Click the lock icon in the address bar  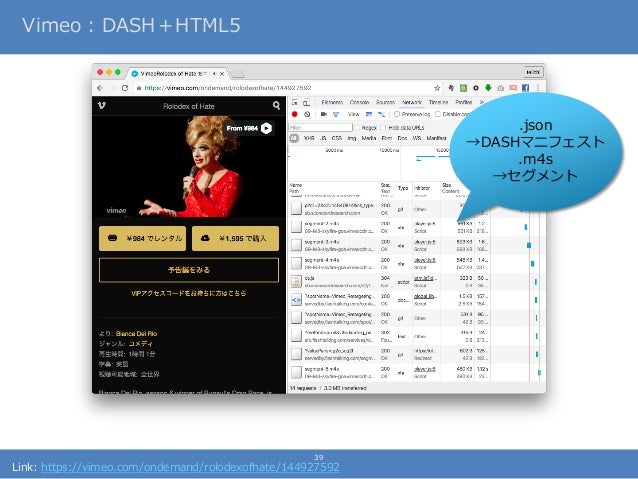point(139,88)
